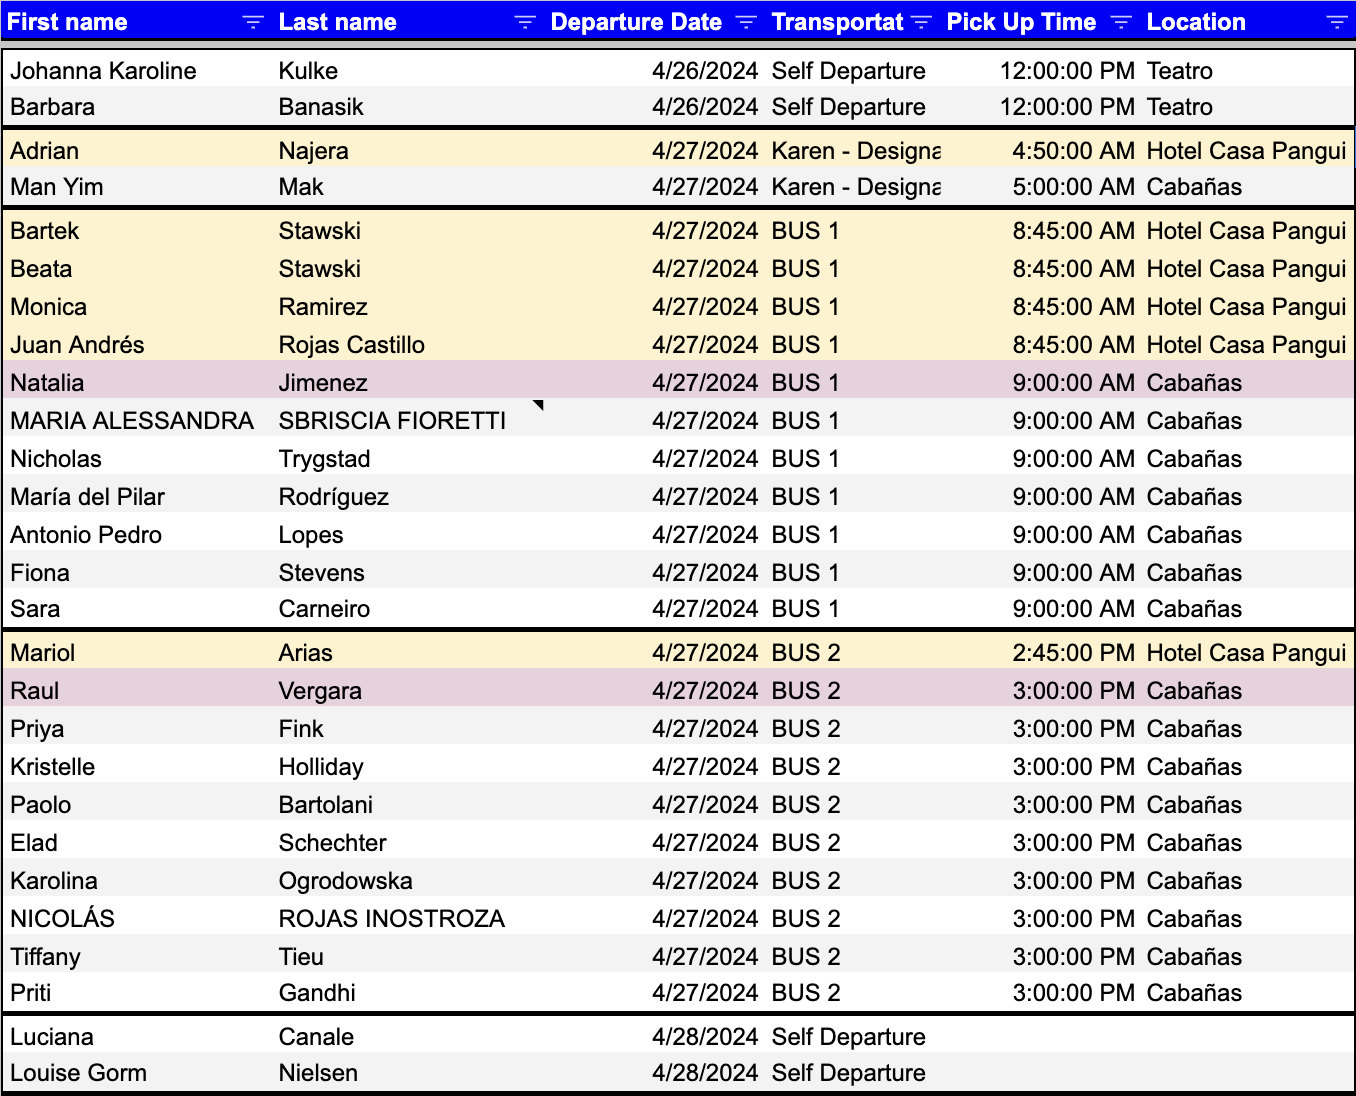
Task: Select the Johanna Karoline name cell
Action: click(103, 71)
